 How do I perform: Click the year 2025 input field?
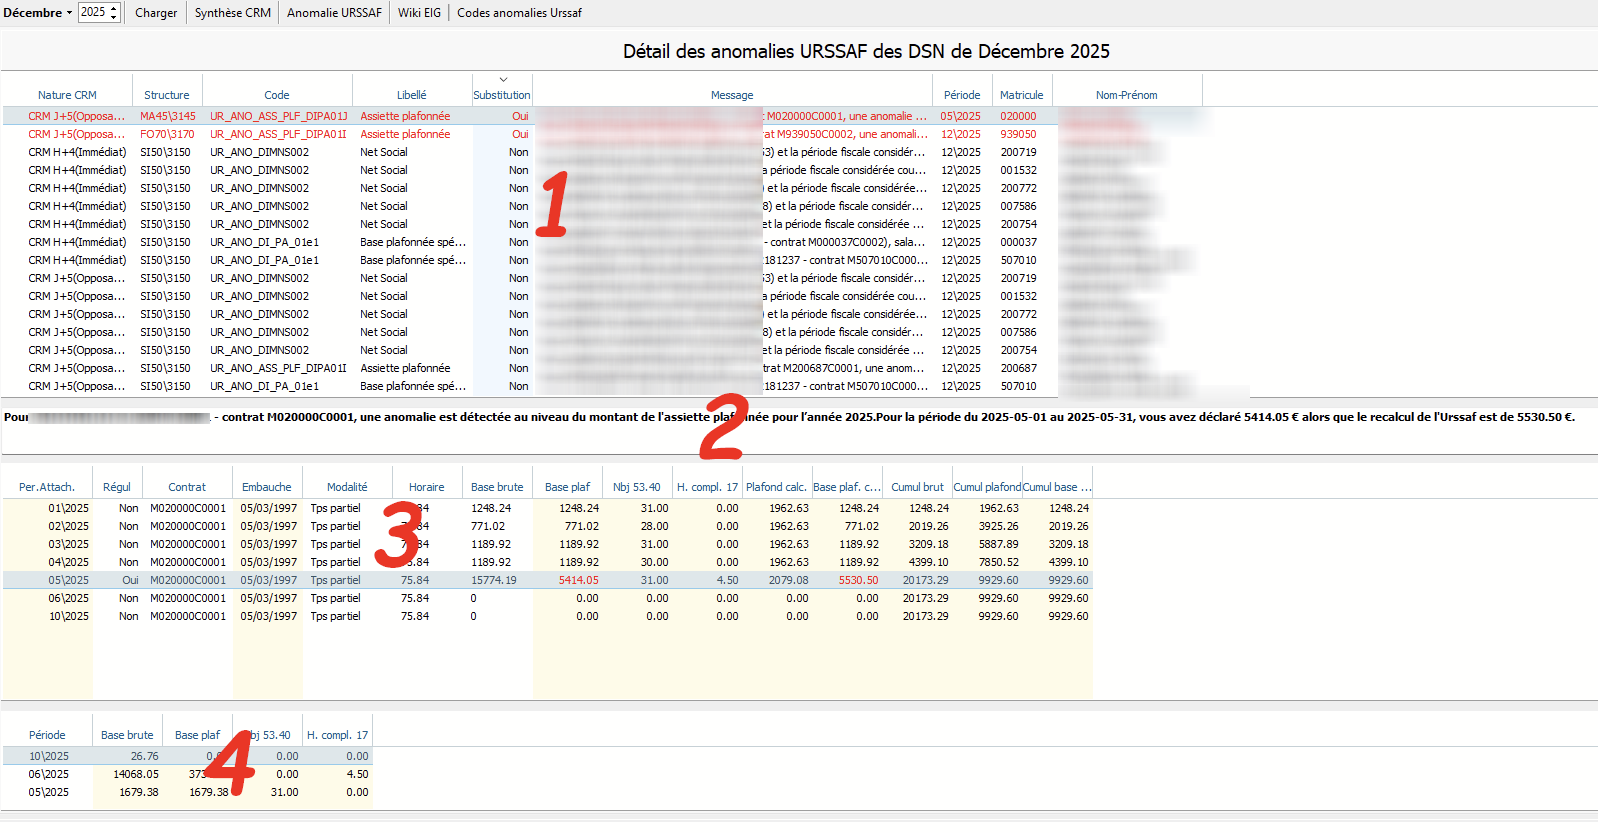pos(93,13)
